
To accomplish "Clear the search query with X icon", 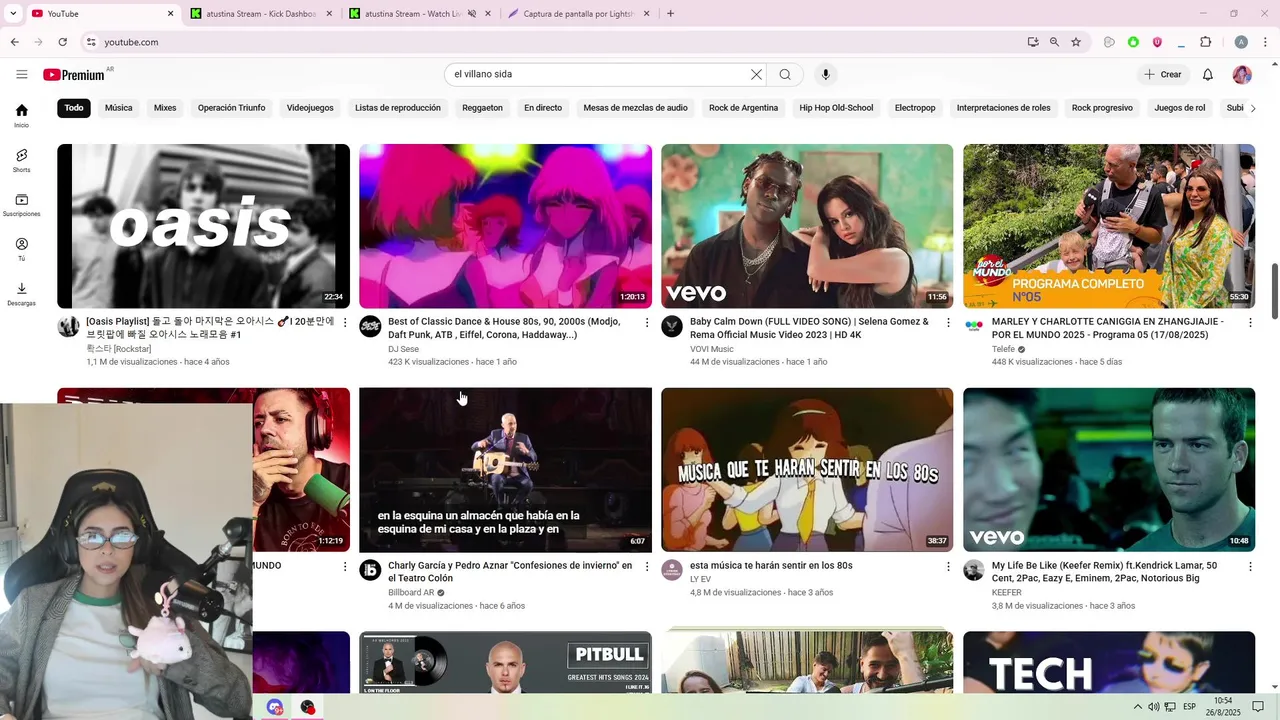I will click(757, 74).
